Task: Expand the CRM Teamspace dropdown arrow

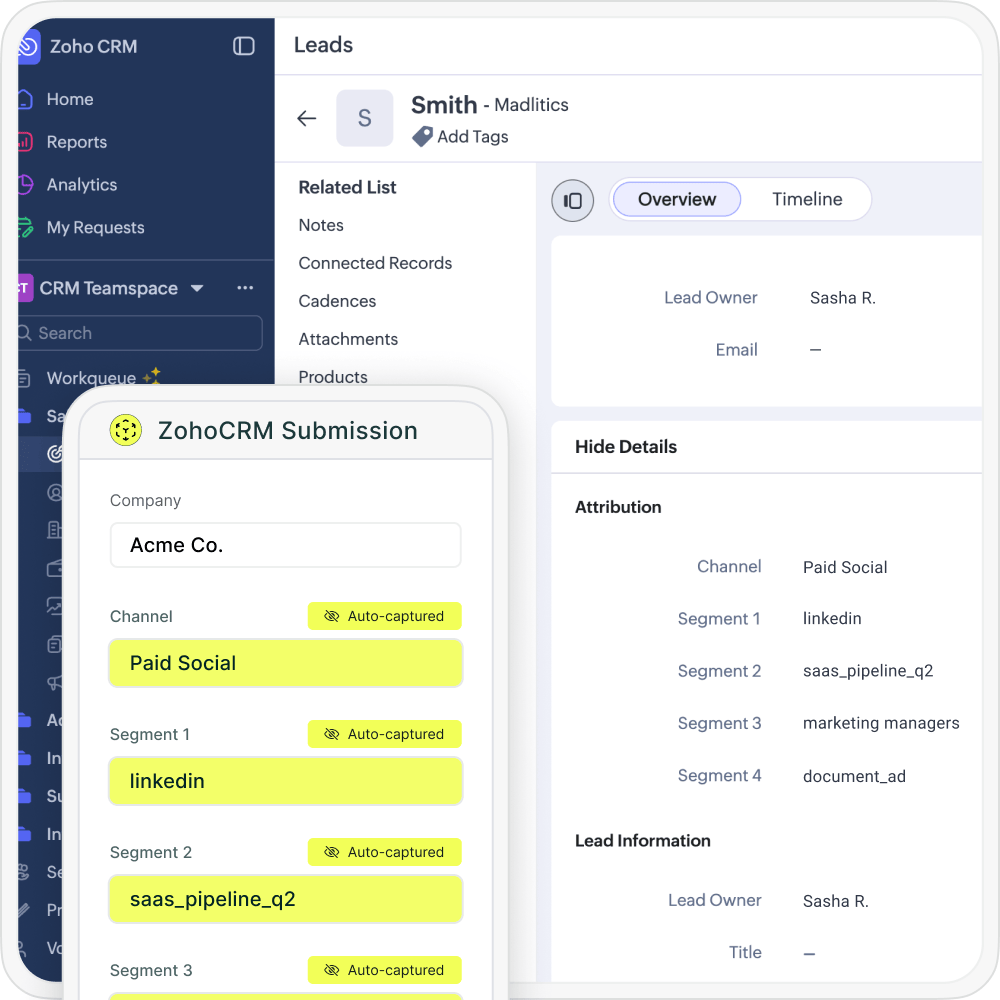Action: [x=197, y=288]
